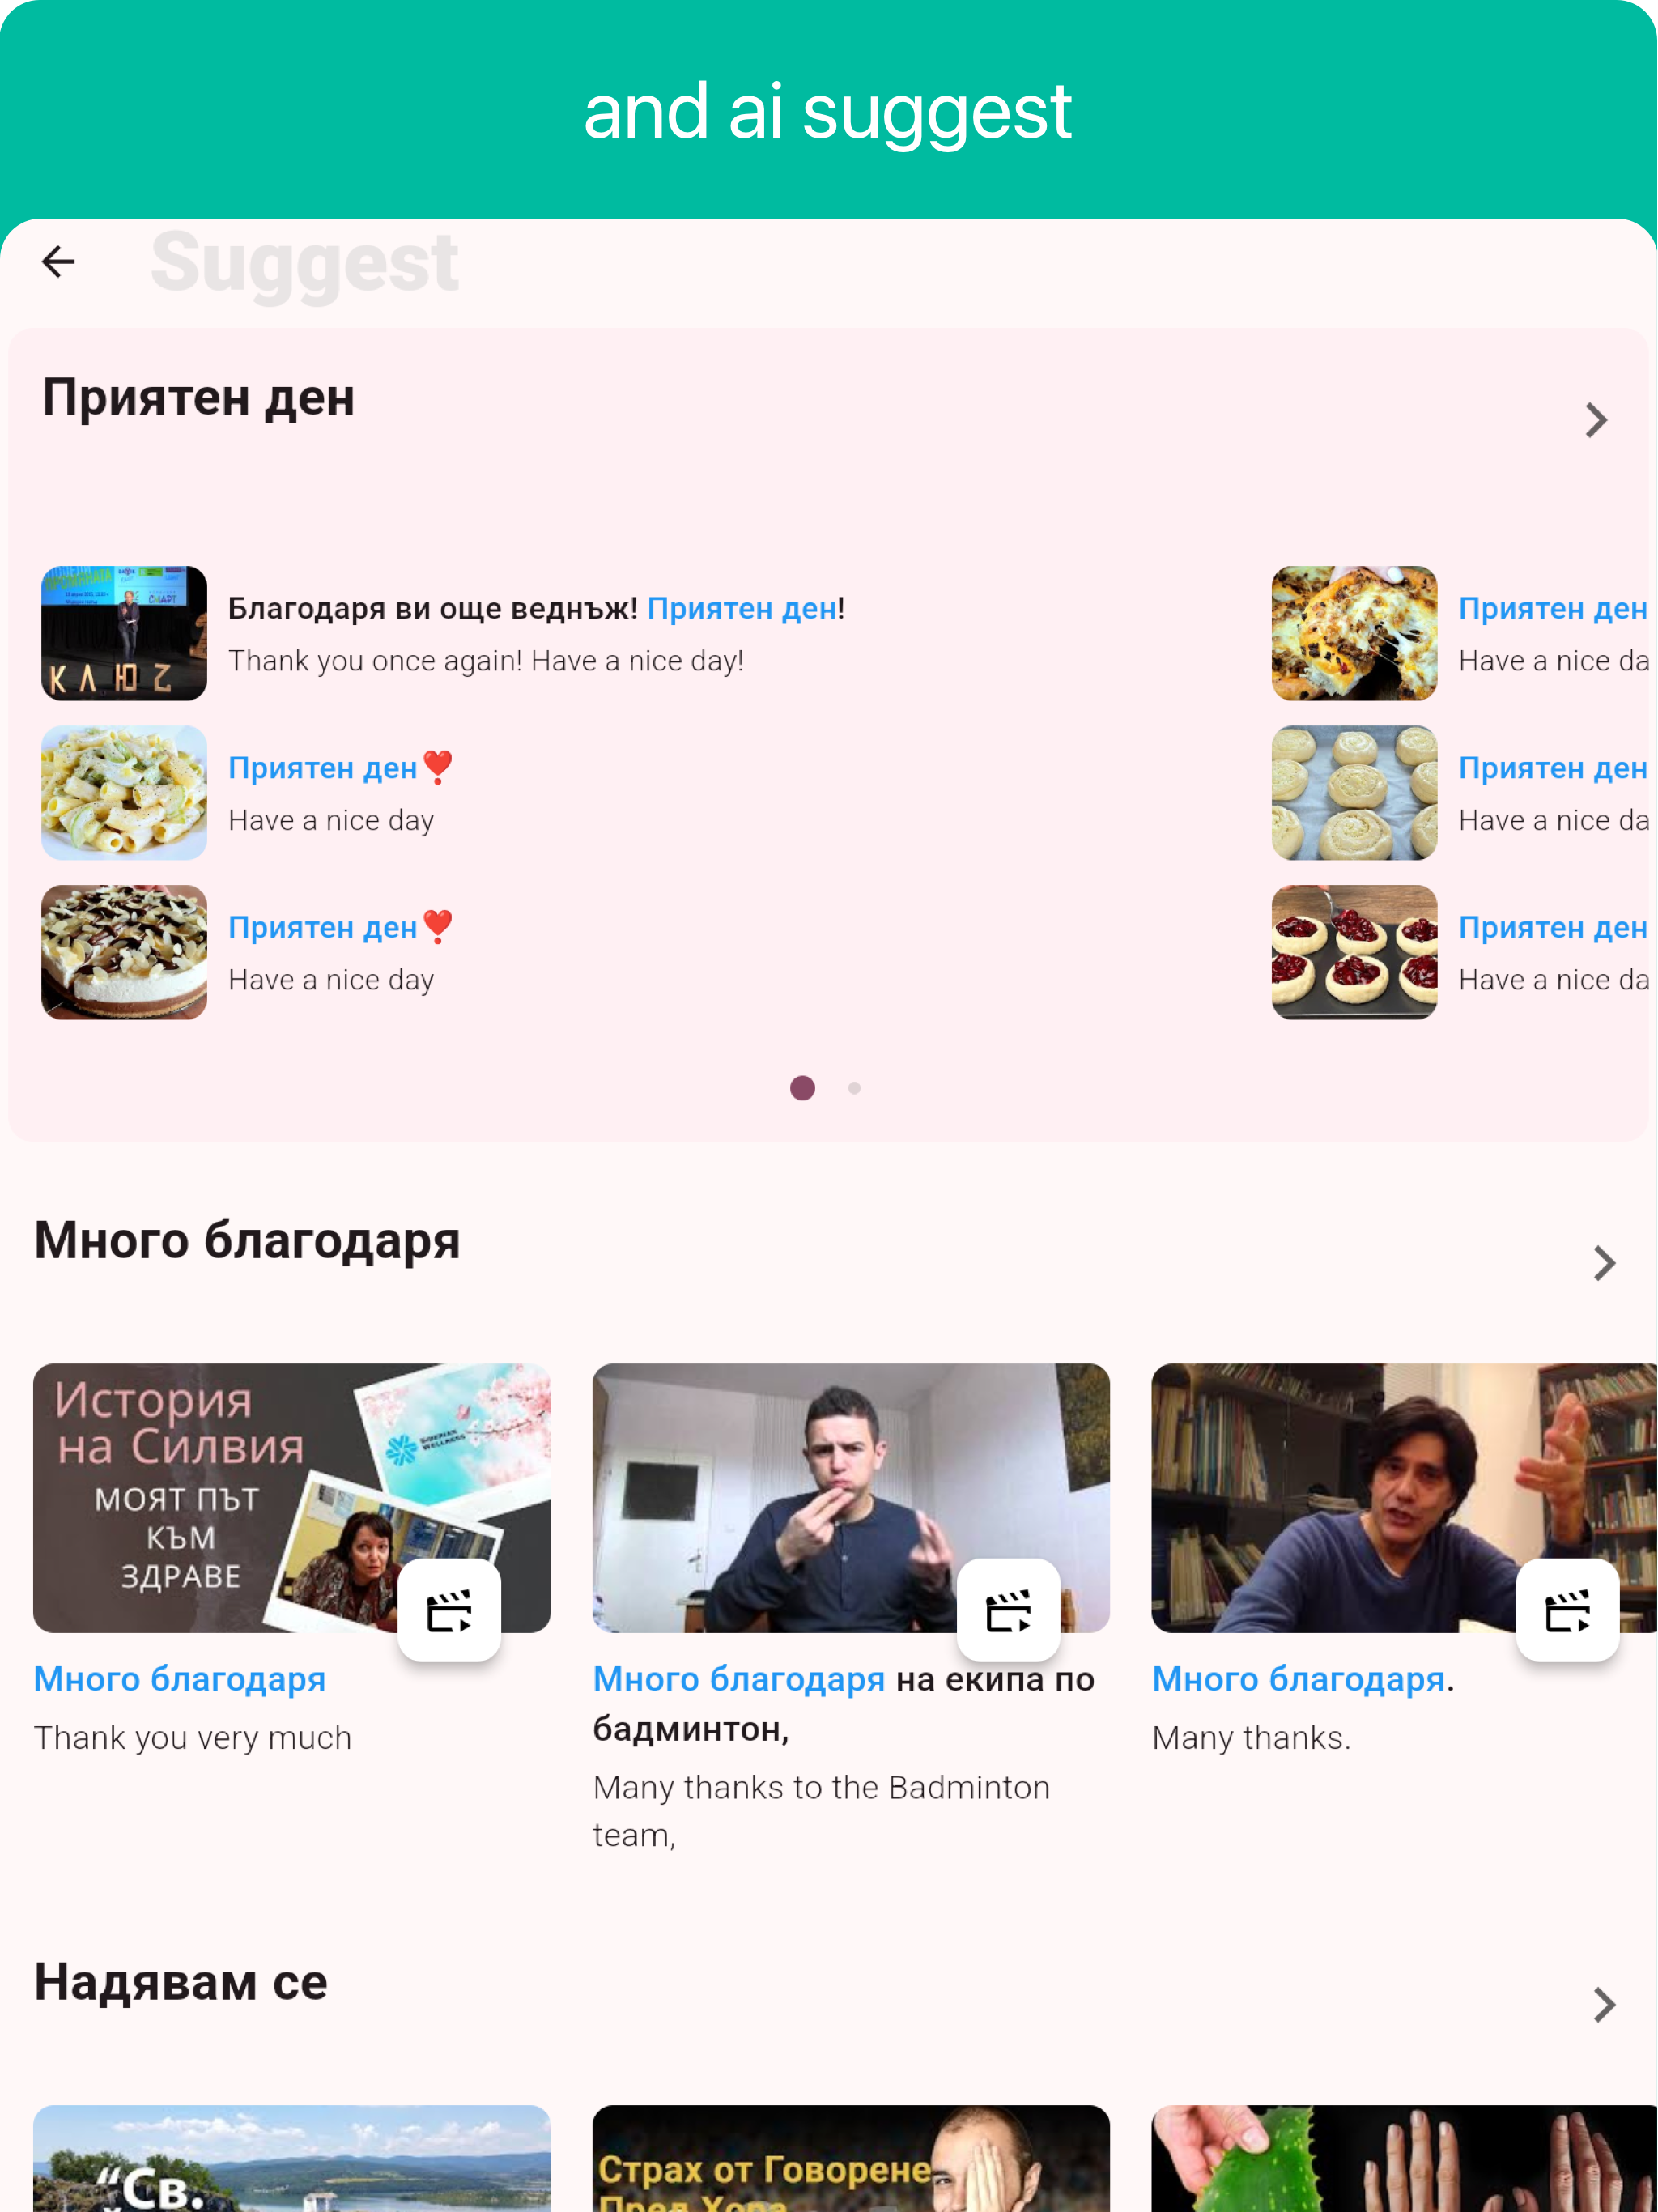This screenshot has width=1658, height=2212.
Task: Expand the Надявам се section chevron
Action: [x=1604, y=2005]
